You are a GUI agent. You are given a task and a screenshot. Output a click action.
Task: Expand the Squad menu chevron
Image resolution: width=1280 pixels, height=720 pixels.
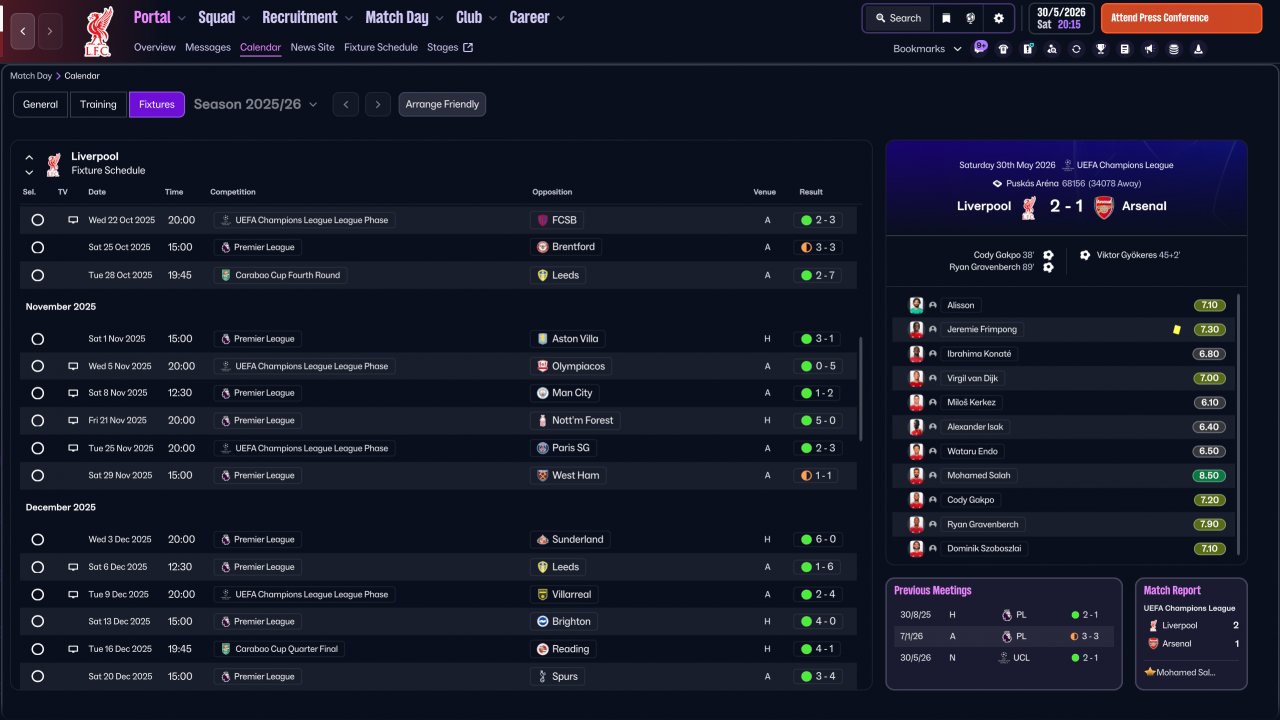tap(245, 18)
